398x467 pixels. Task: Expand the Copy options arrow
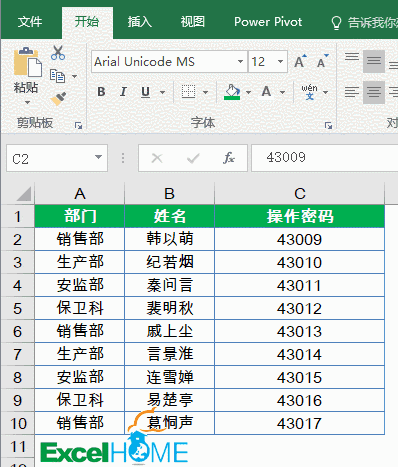[x=74, y=77]
